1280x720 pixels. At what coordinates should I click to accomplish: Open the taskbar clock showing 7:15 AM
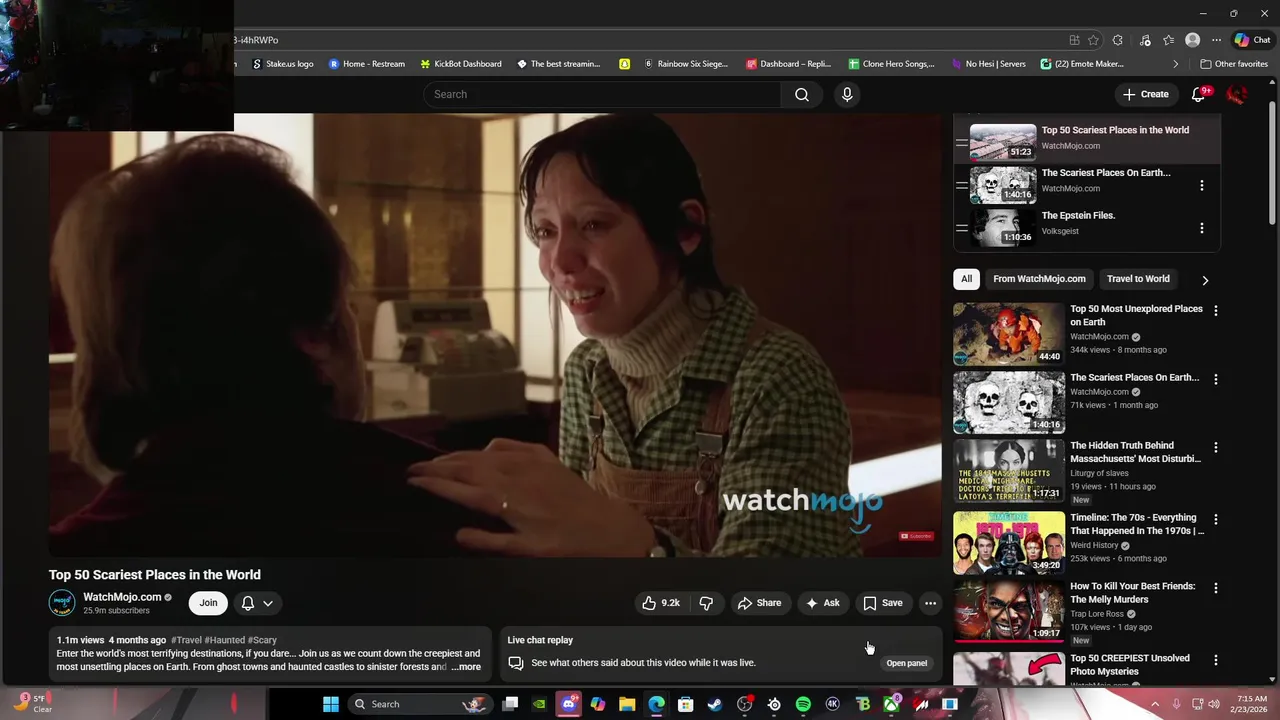(1252, 704)
